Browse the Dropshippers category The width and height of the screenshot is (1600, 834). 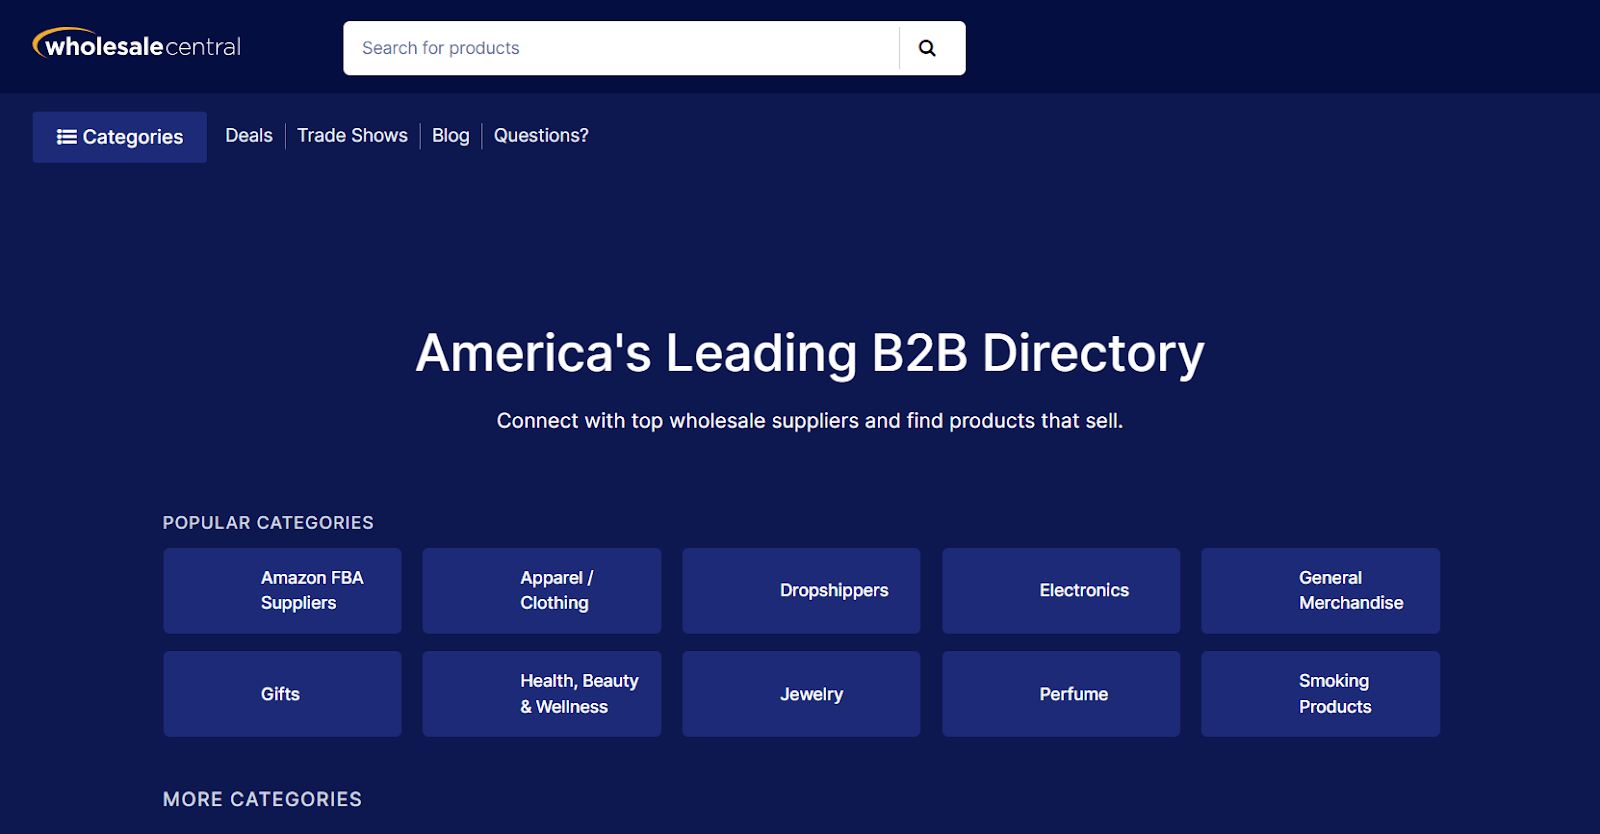801,590
